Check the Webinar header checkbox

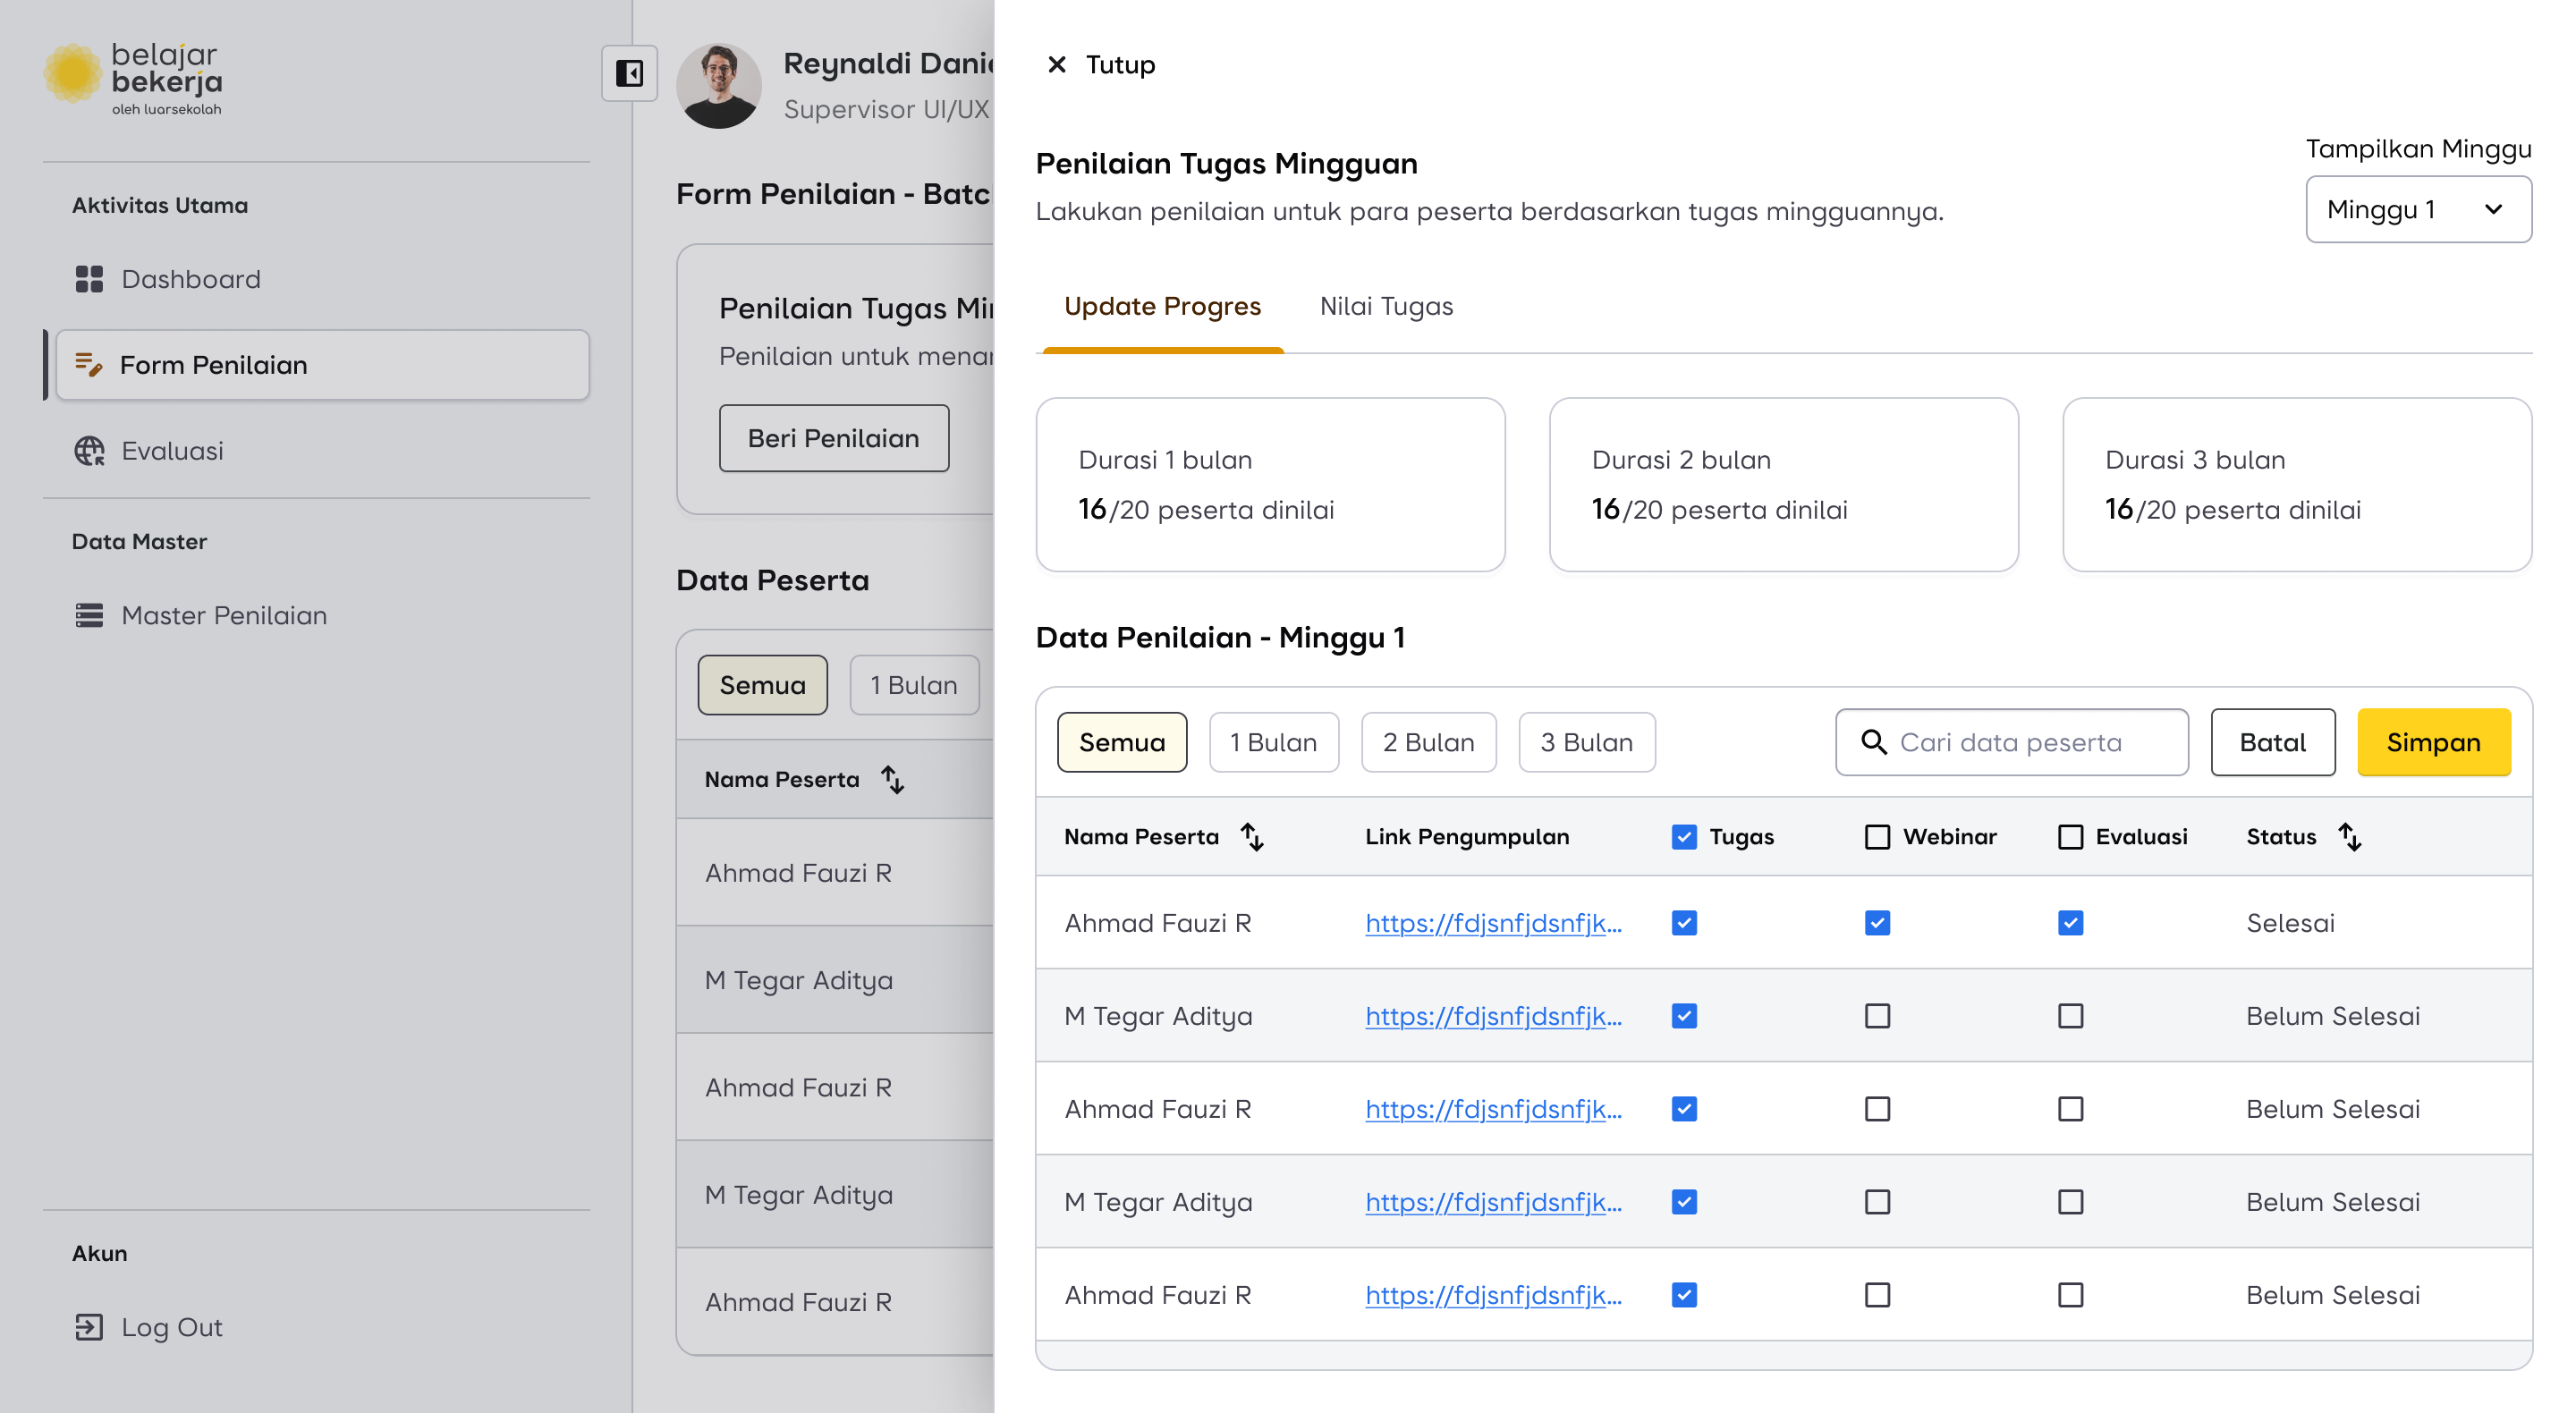pyautogui.click(x=1877, y=837)
